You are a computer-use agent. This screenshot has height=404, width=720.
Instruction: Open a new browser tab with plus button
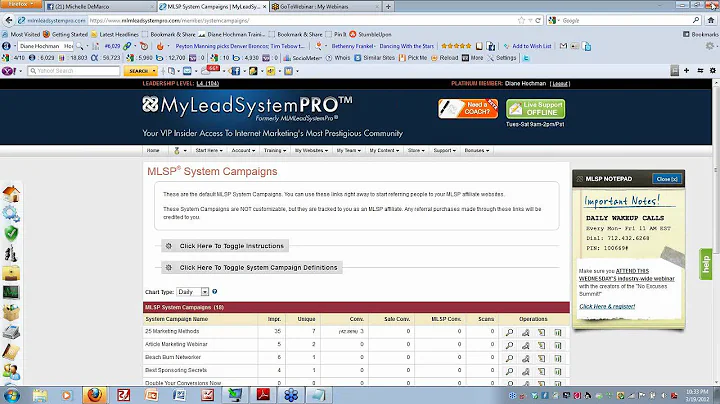tap(388, 6)
